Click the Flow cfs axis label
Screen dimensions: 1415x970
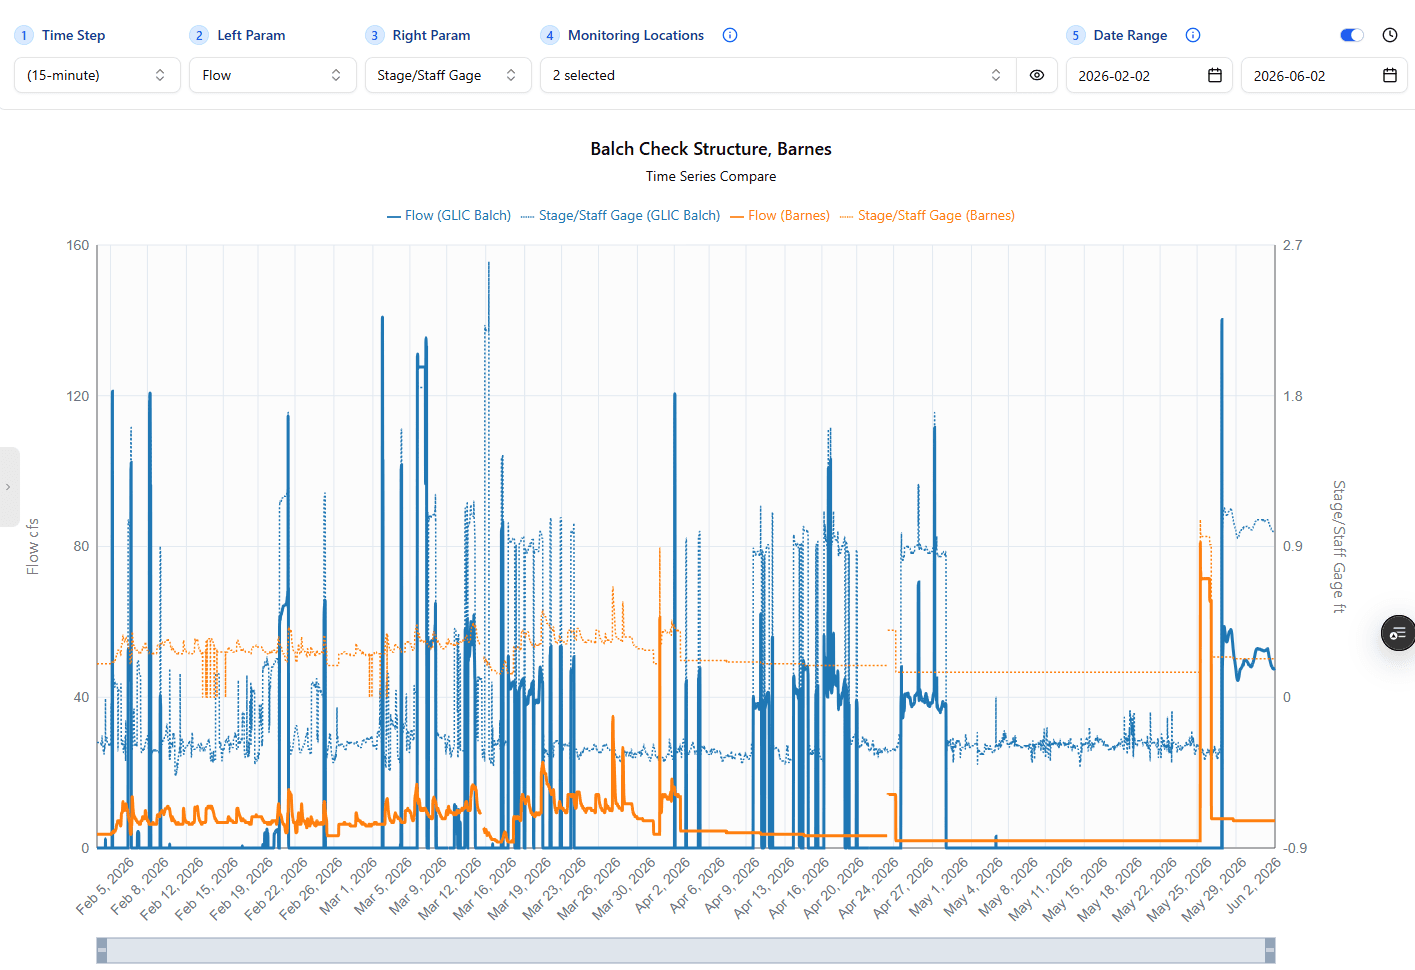[33, 546]
